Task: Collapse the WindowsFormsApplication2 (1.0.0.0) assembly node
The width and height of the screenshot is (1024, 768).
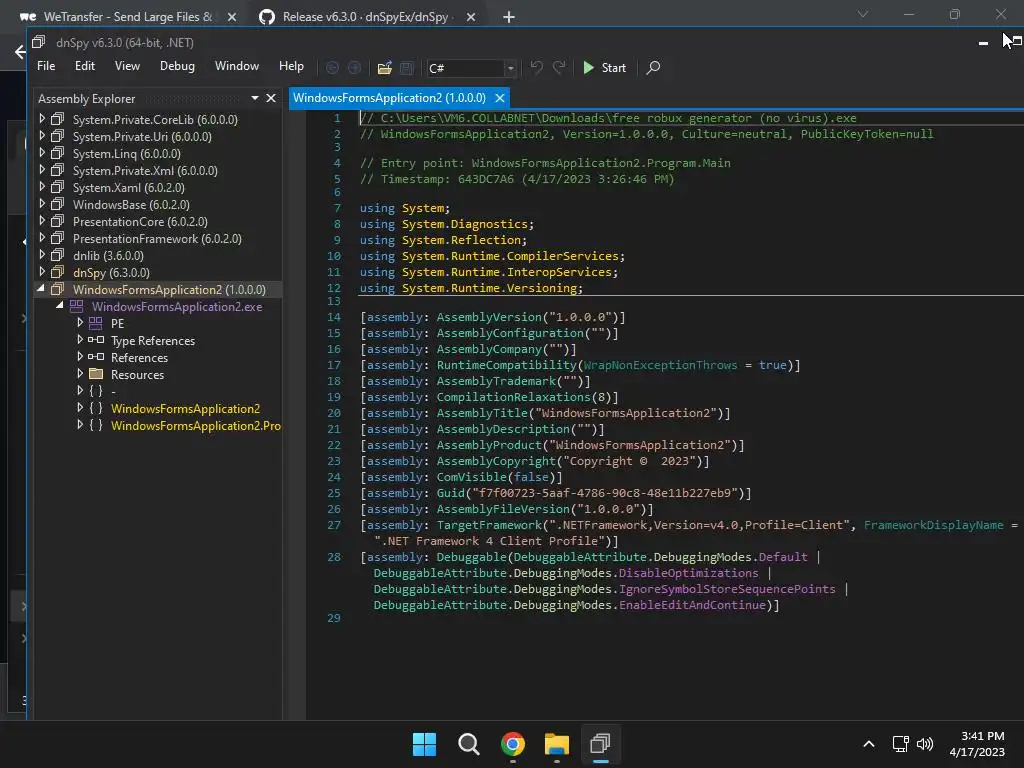Action: [x=41, y=288]
